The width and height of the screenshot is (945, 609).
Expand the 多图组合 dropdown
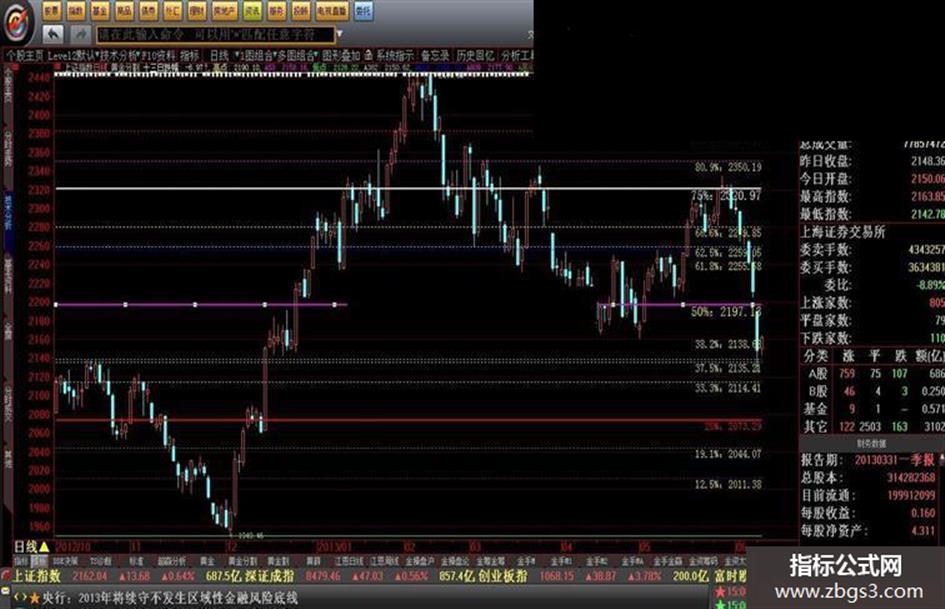pos(297,55)
